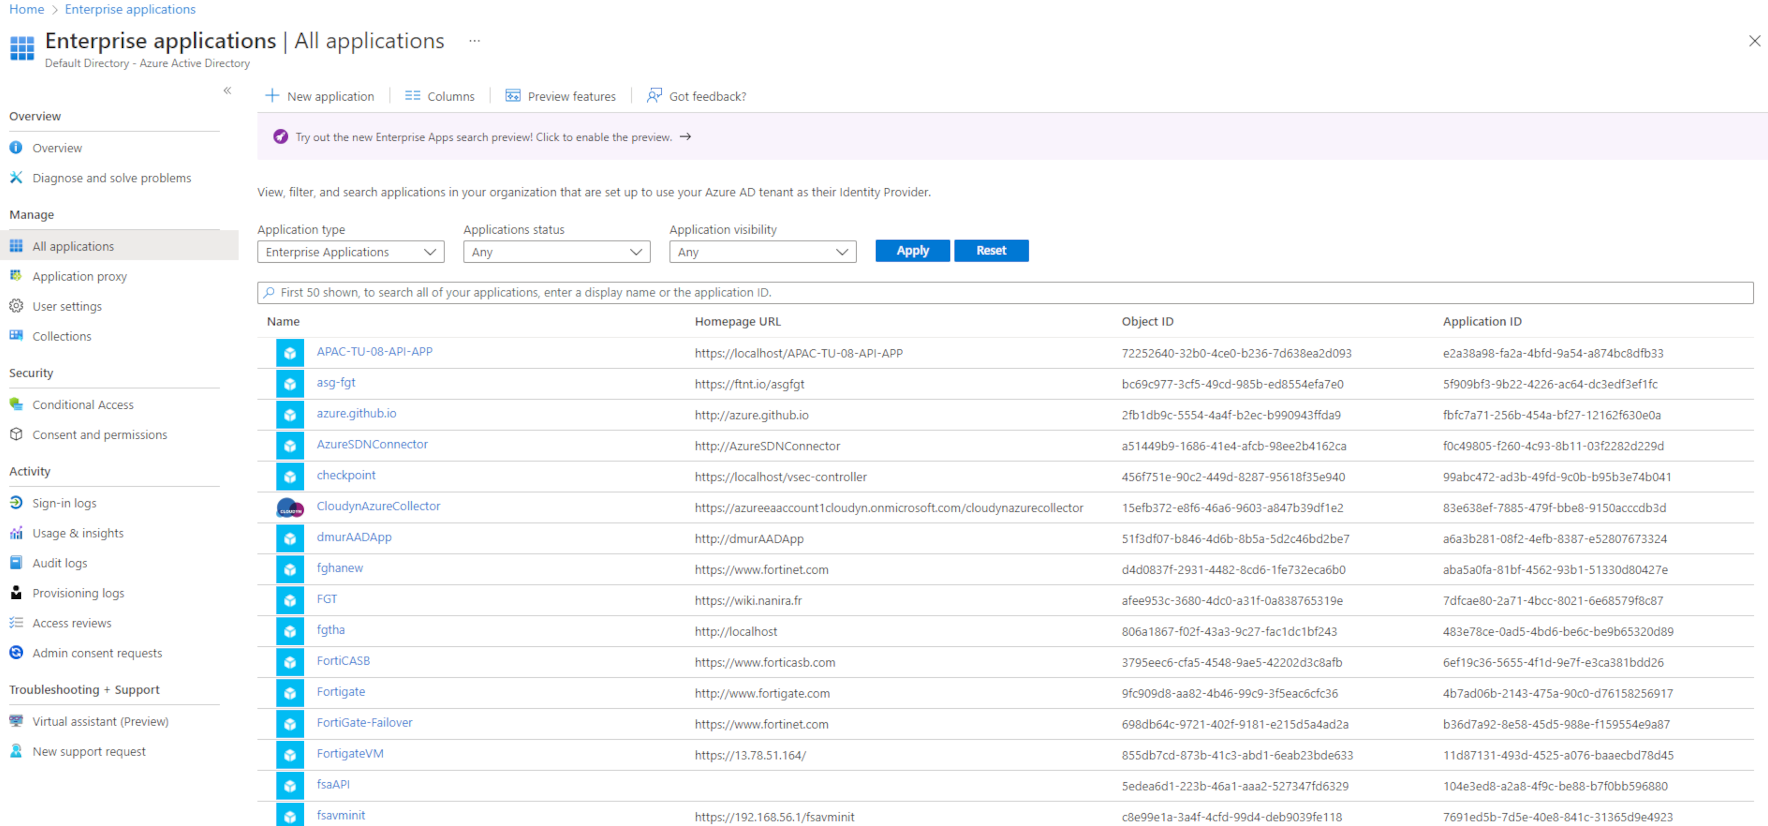Click the Usage & insights chart icon
The height and width of the screenshot is (826, 1768).
[16, 533]
